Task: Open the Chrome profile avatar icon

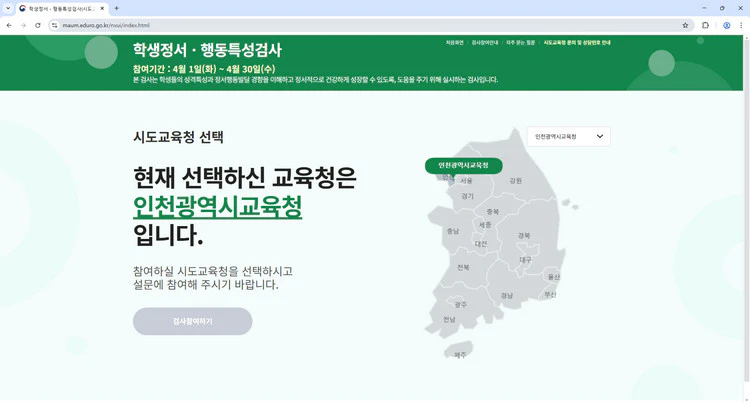Action: [x=727, y=25]
